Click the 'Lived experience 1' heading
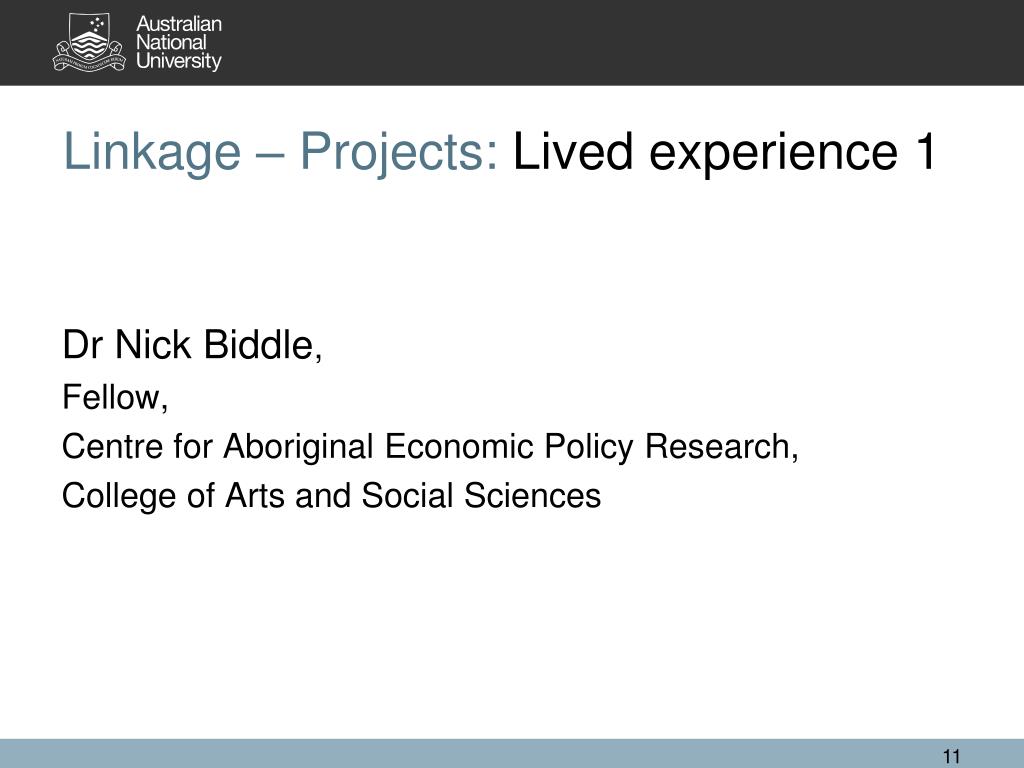The width and height of the screenshot is (1024, 768). click(726, 152)
